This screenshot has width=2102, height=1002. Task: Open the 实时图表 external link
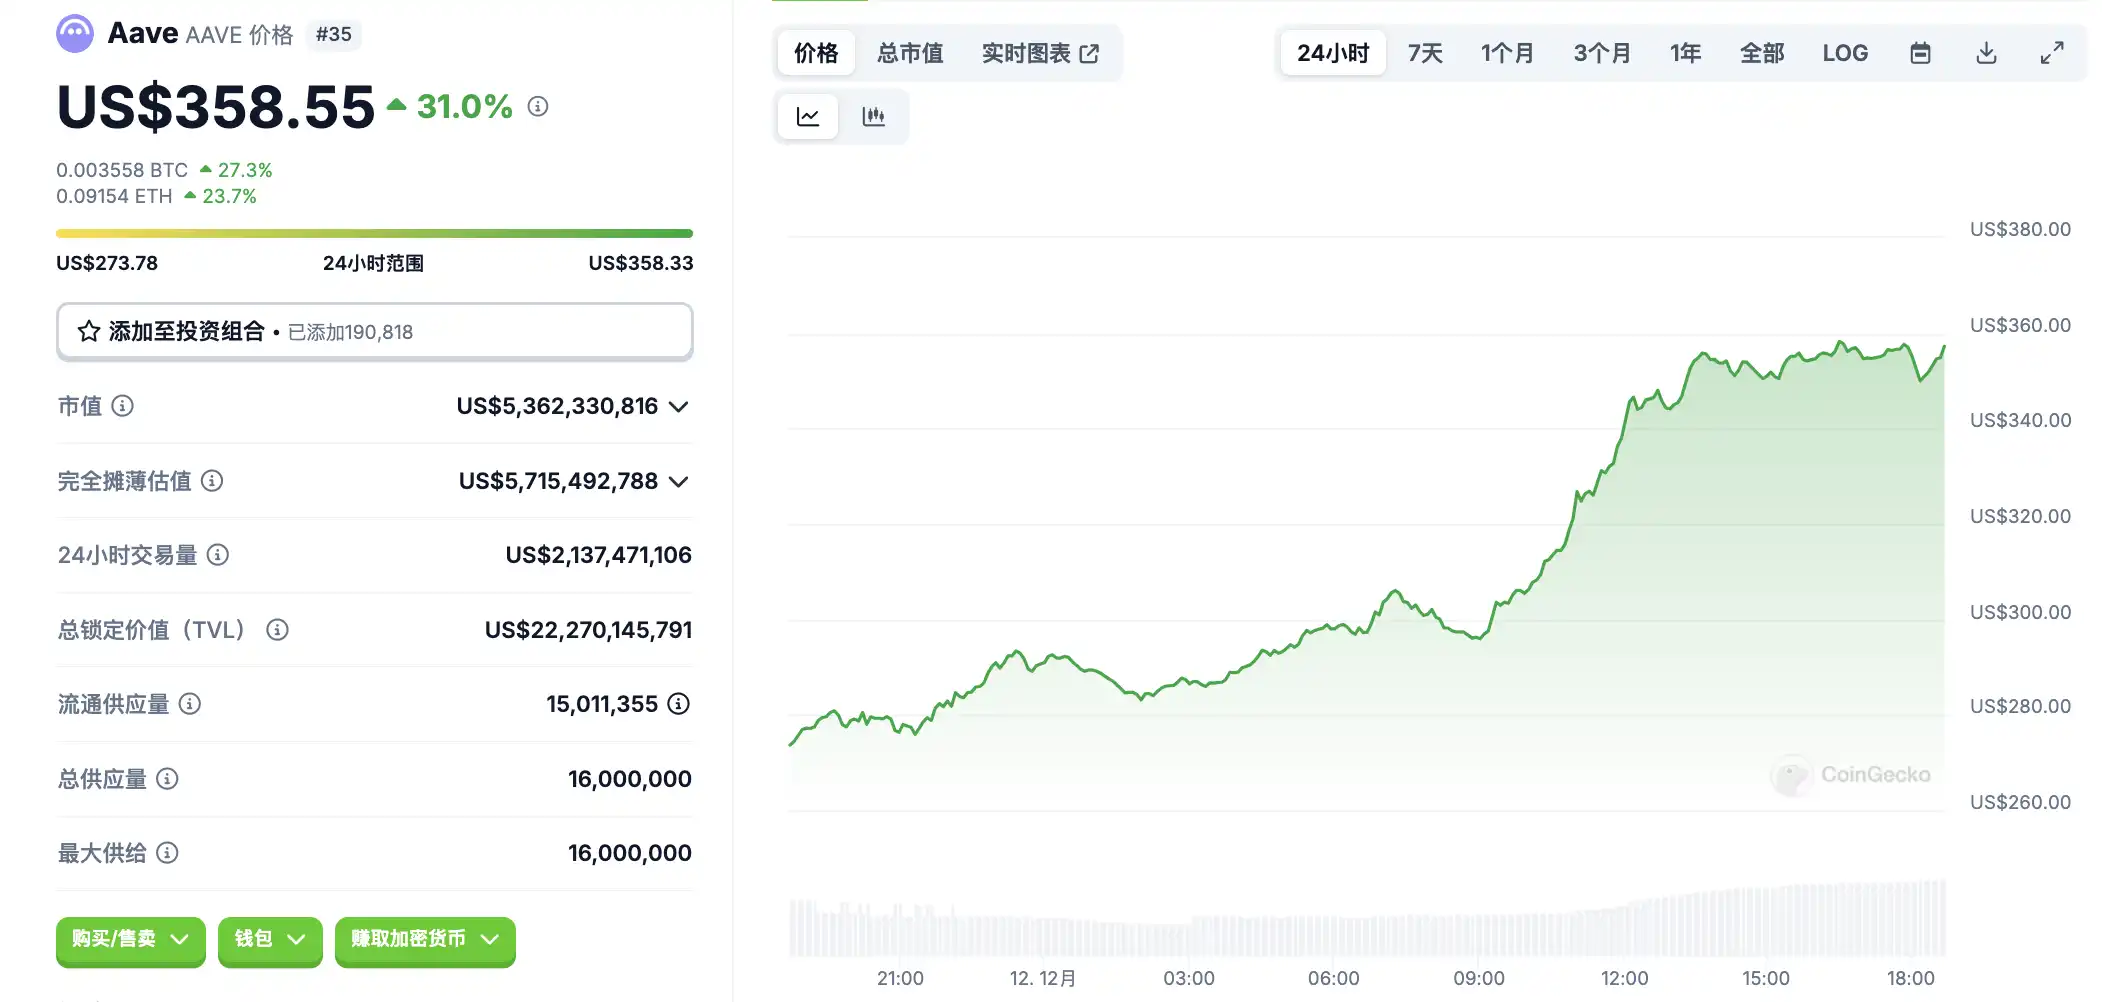[x=1040, y=53]
